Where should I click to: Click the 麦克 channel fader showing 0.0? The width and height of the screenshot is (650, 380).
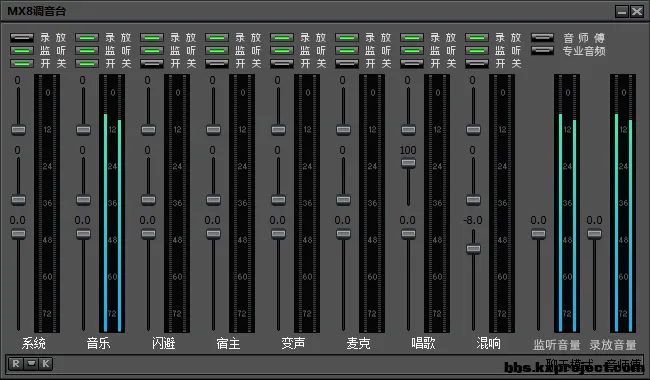click(x=343, y=234)
